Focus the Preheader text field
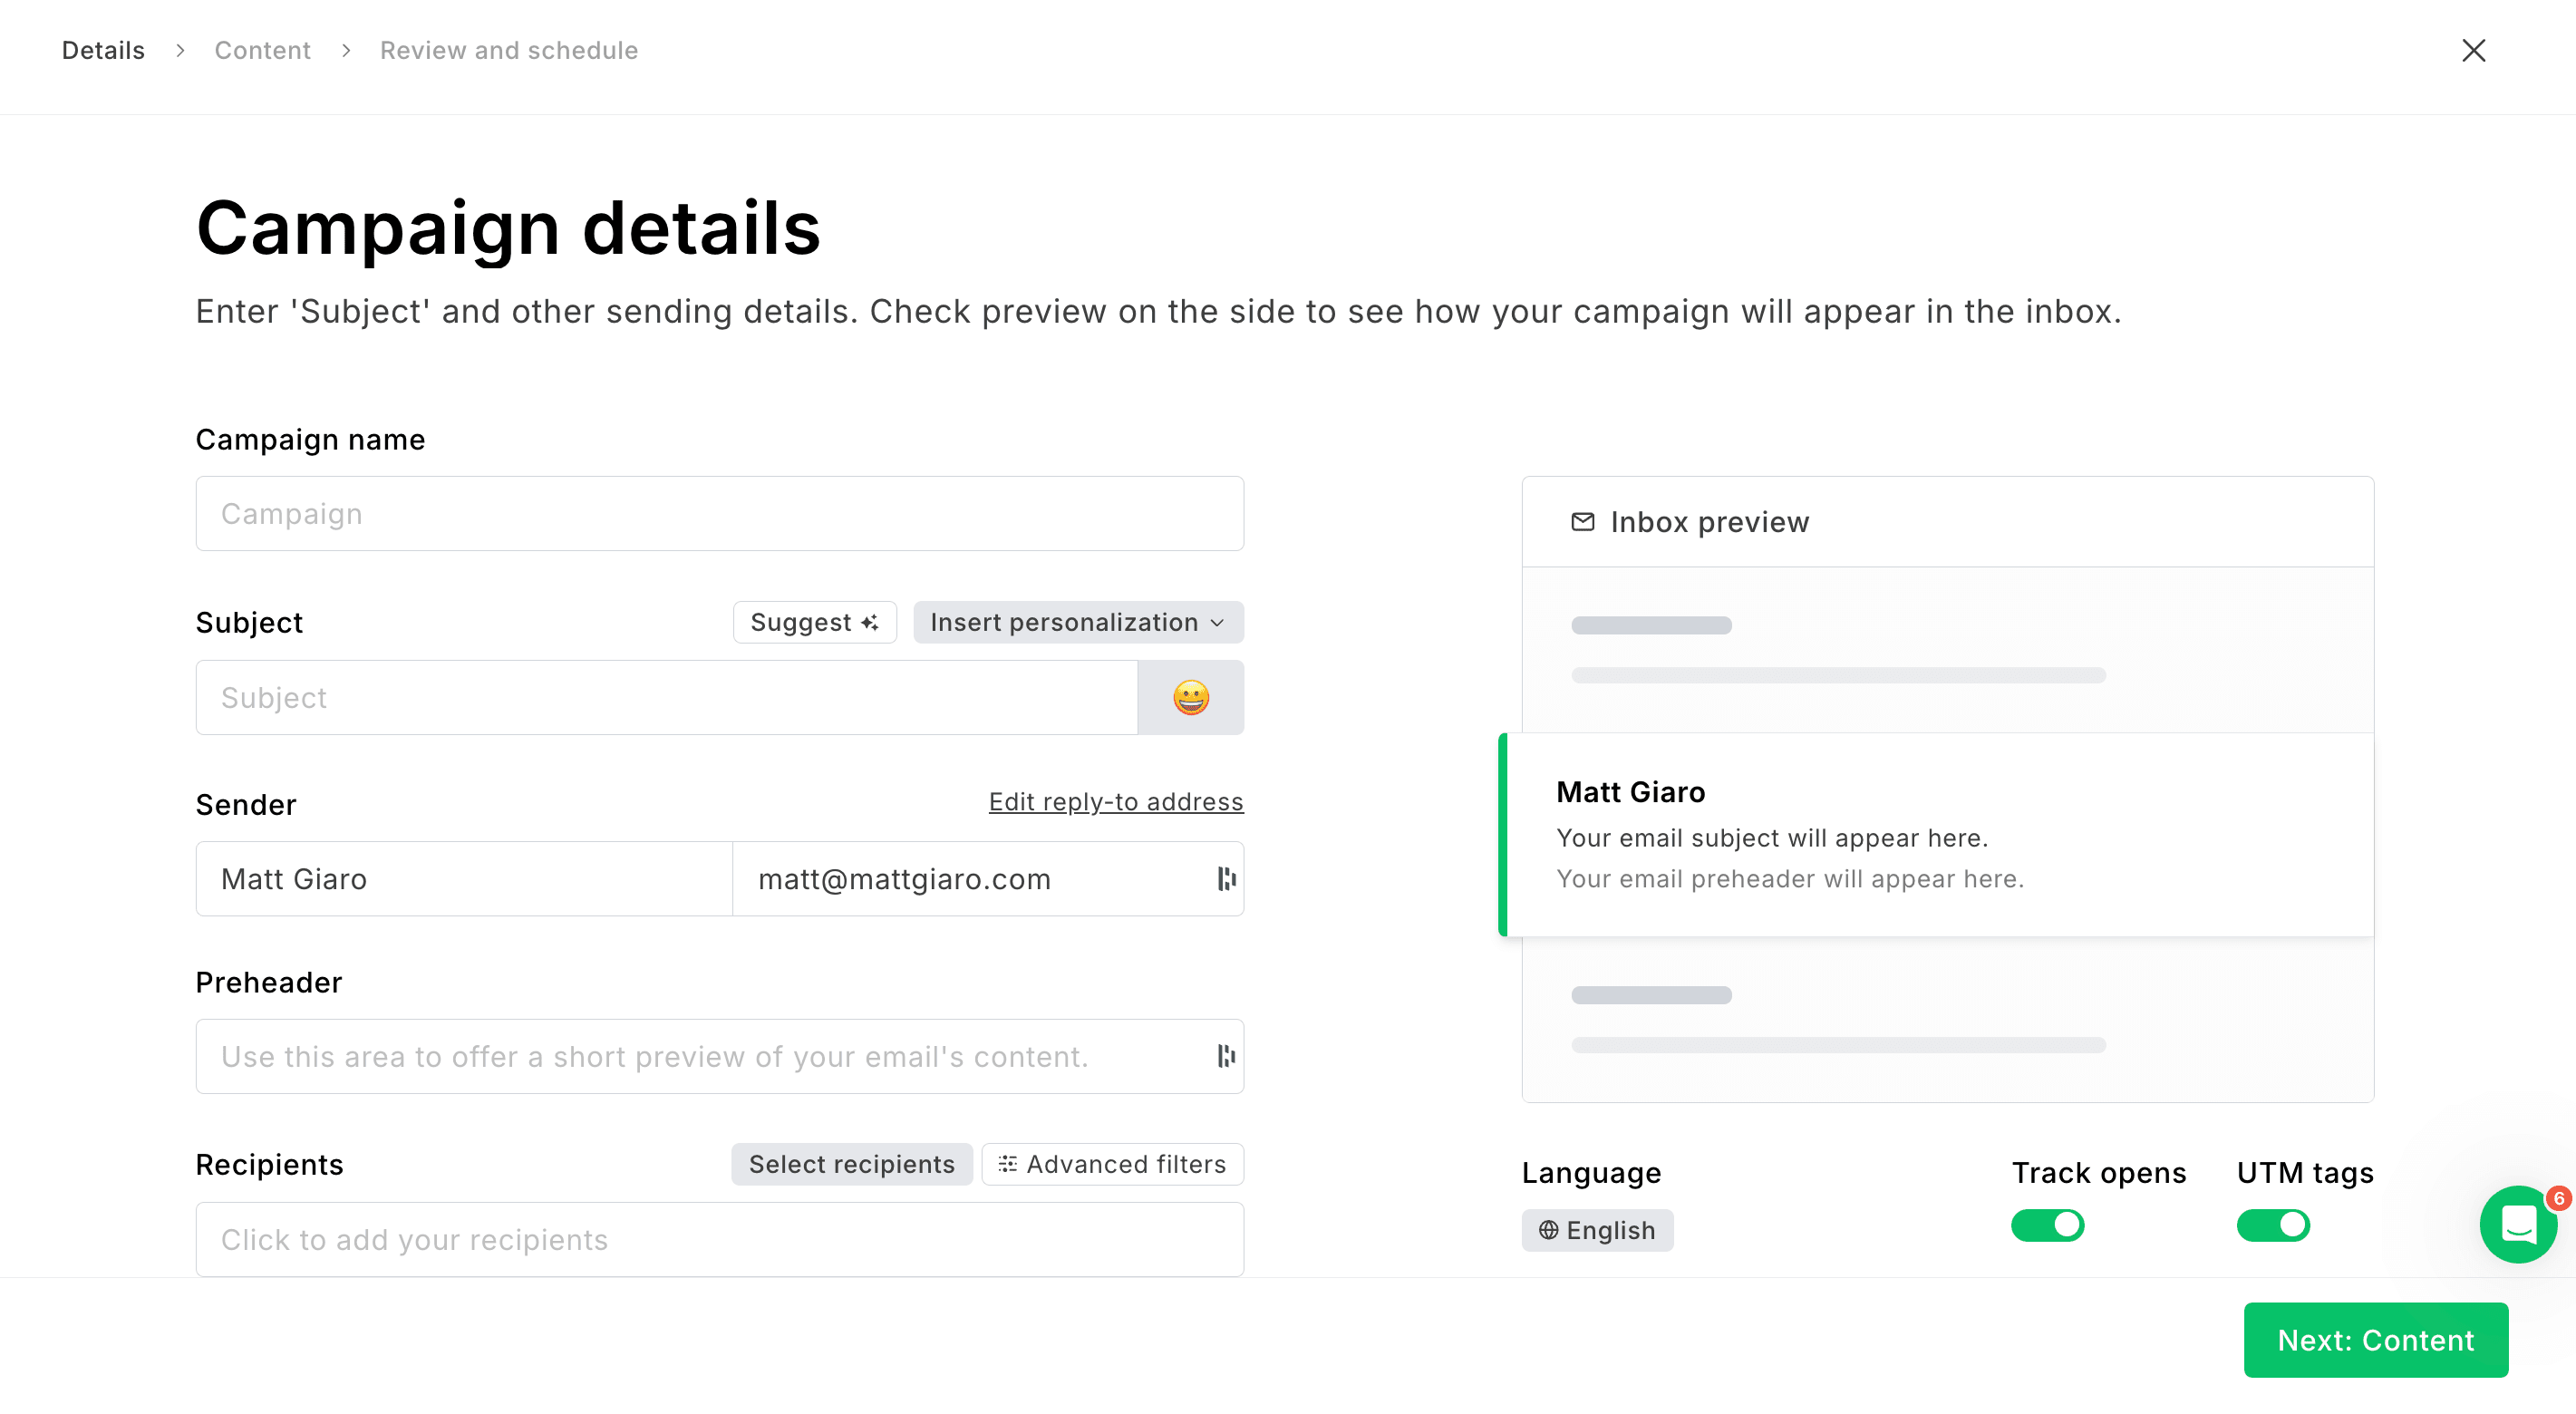2576x1414 pixels. pyautogui.click(x=719, y=1056)
